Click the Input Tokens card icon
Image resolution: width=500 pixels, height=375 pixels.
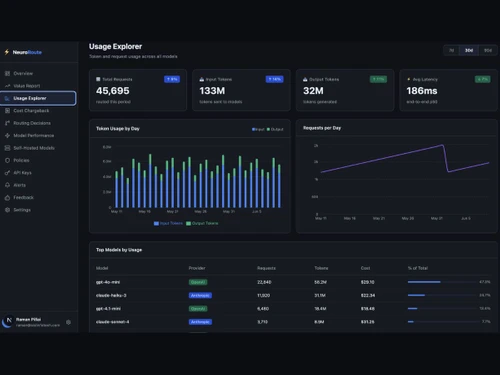click(x=202, y=79)
